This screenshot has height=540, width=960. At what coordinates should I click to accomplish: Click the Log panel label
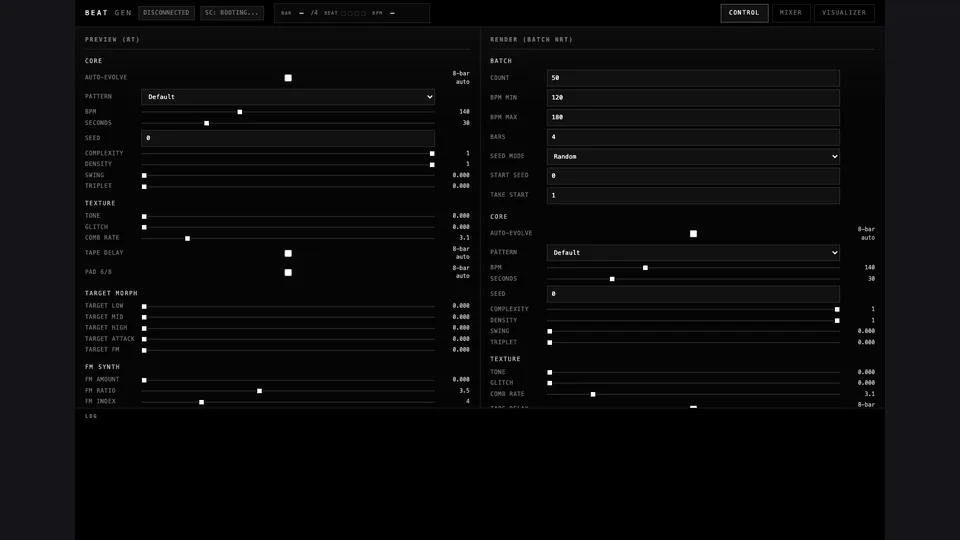(91, 416)
